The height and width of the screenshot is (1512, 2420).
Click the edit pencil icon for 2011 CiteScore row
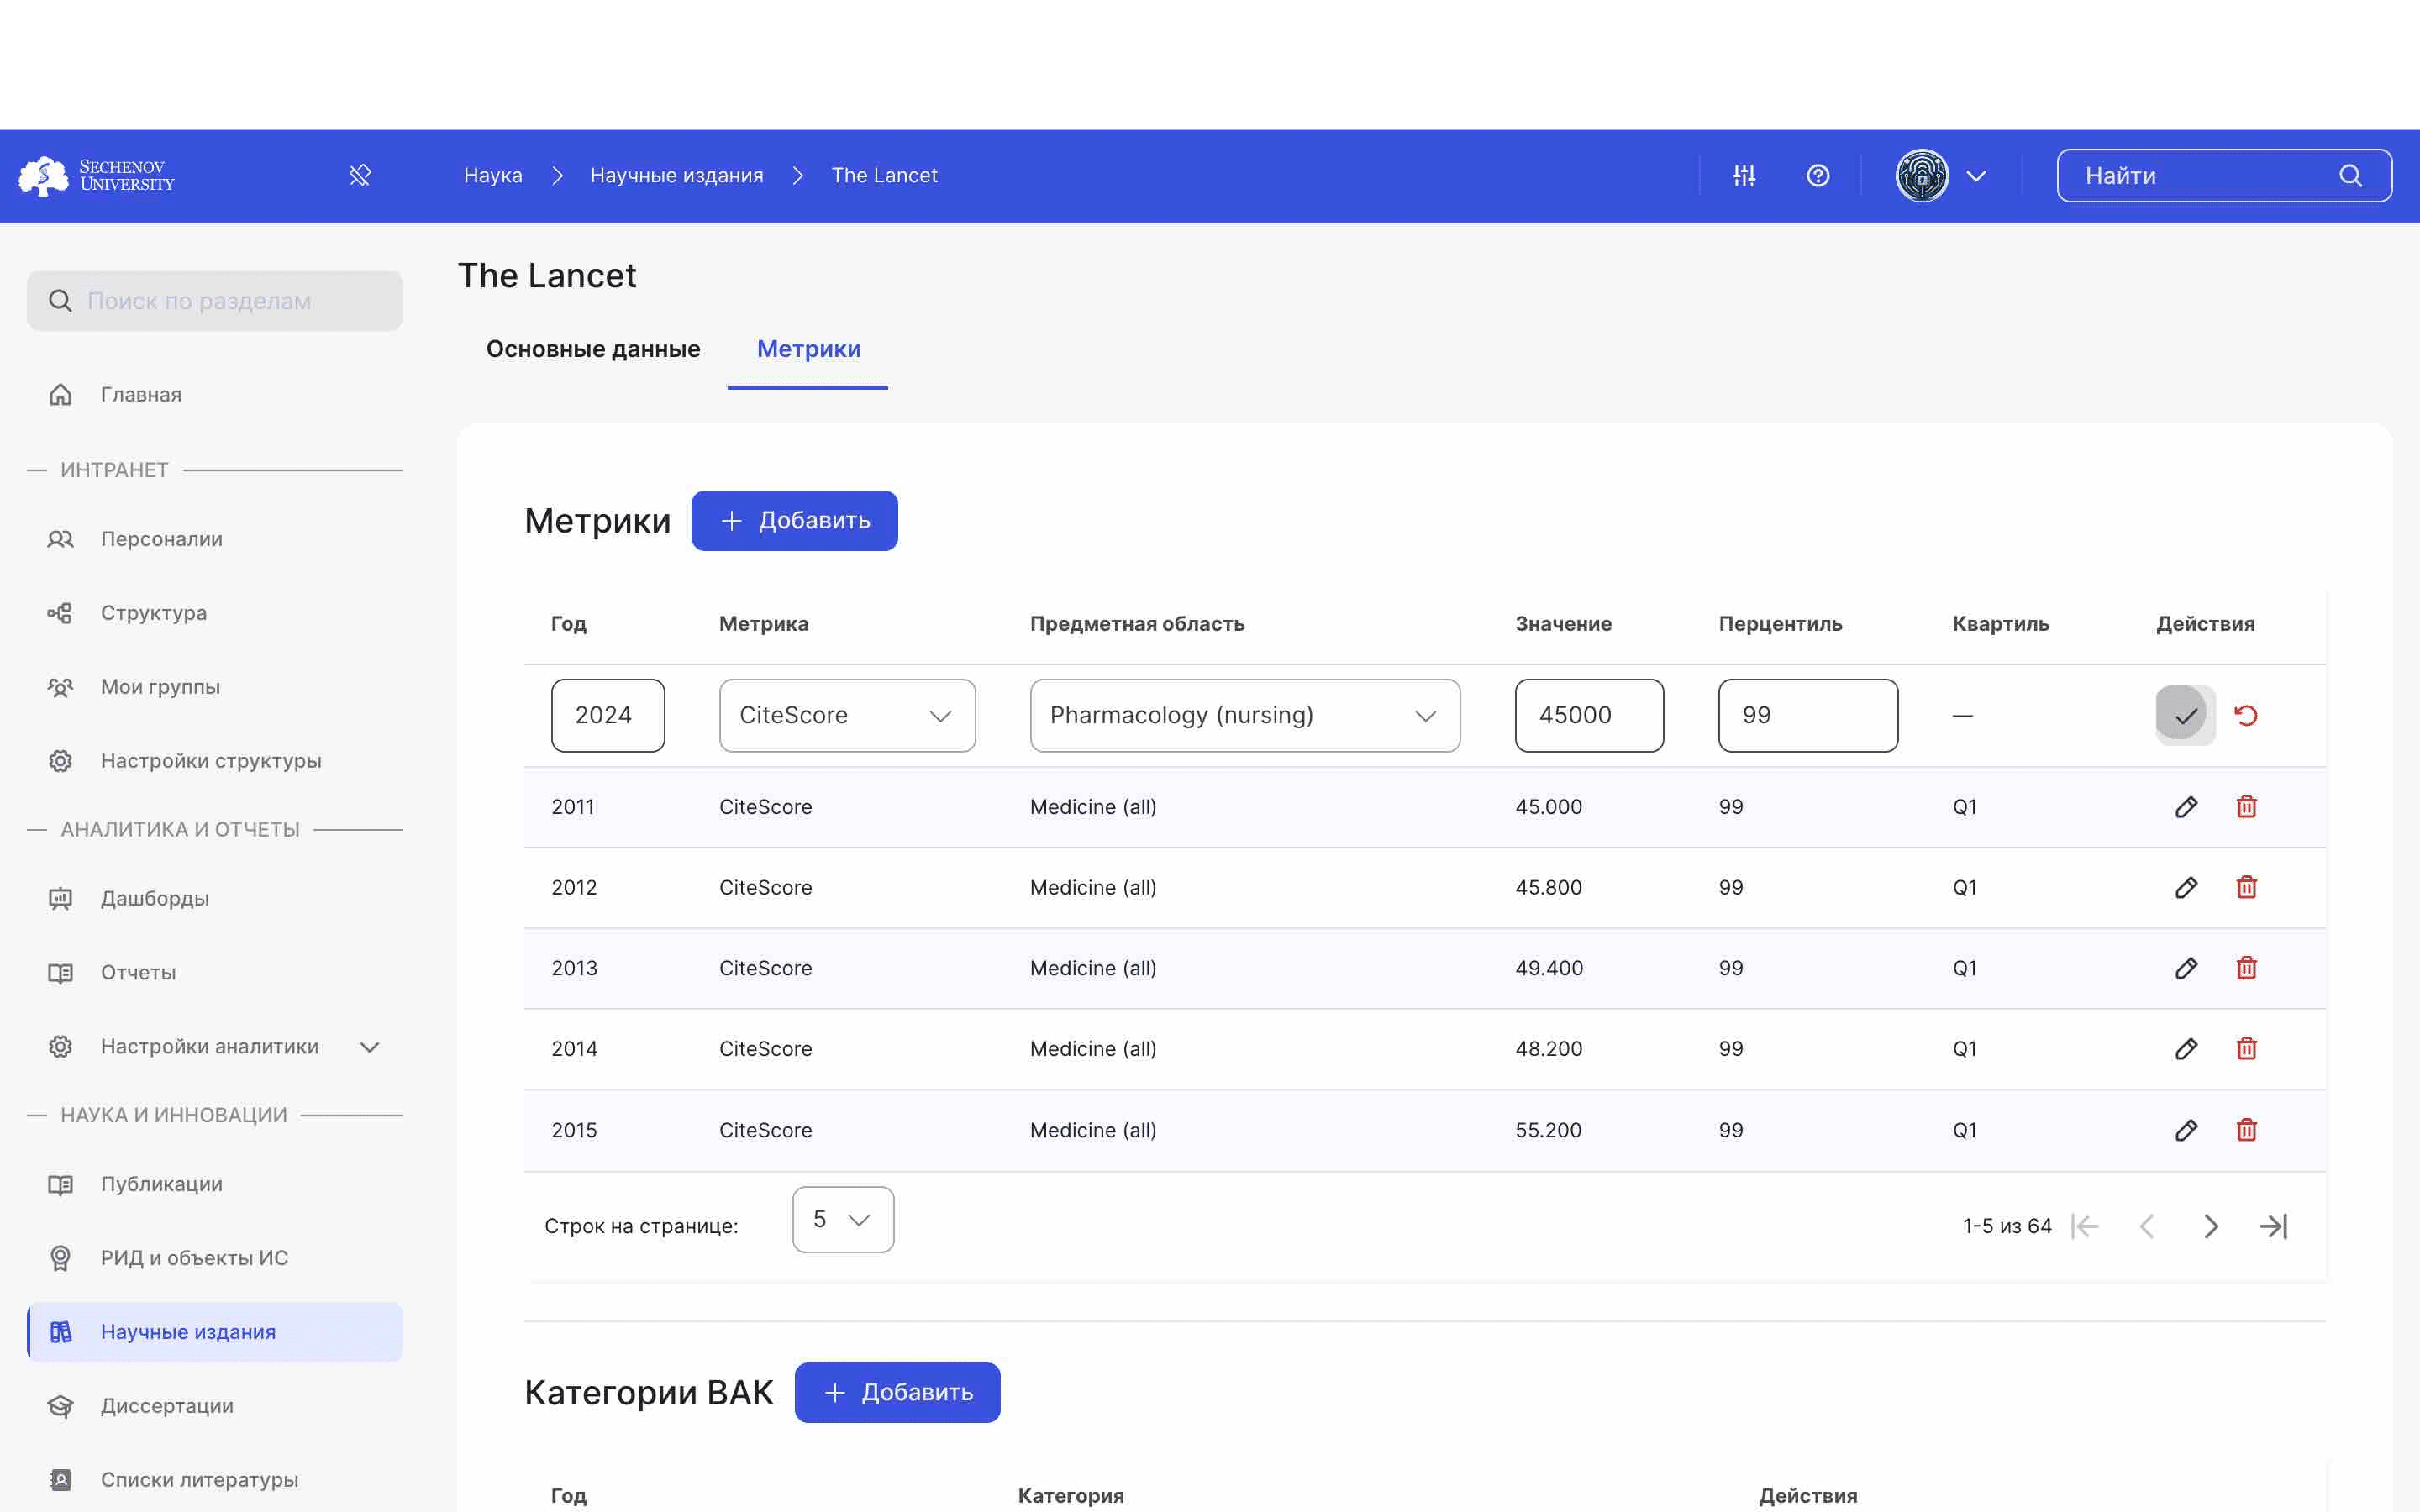click(x=2186, y=806)
